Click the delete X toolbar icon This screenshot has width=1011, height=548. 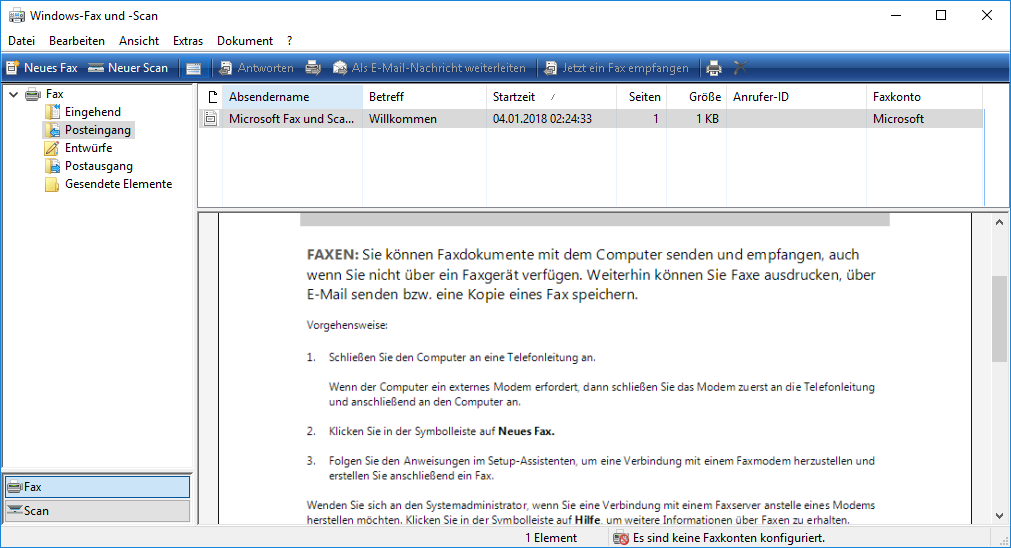coord(740,67)
